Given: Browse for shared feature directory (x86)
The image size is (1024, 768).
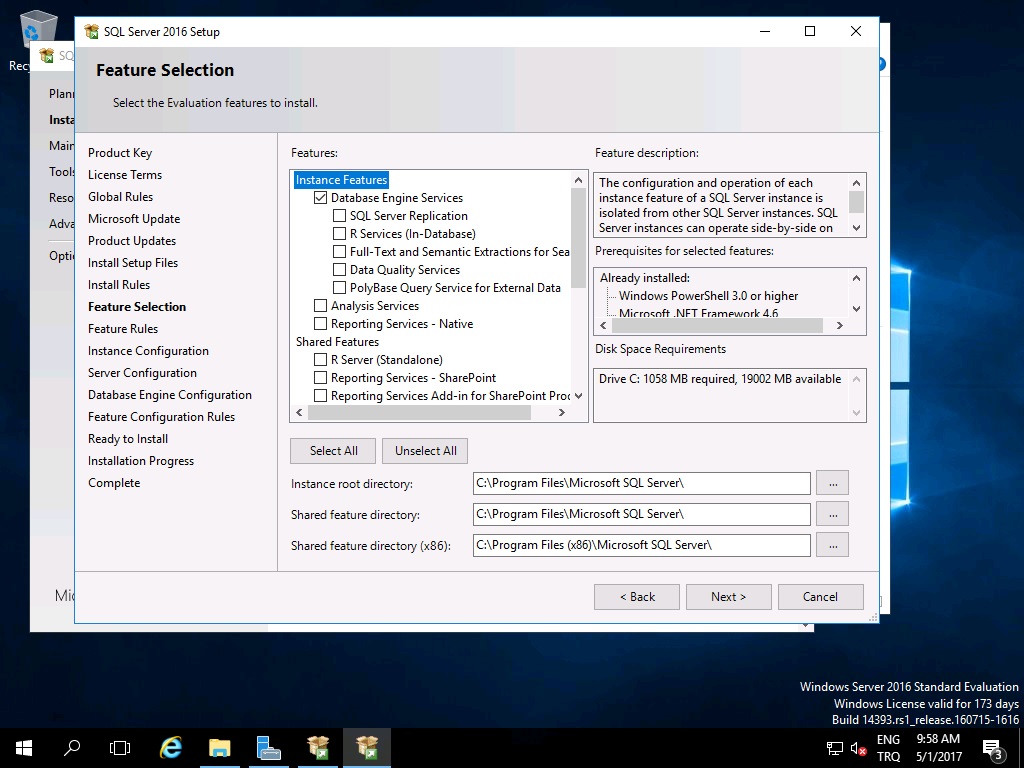Looking at the screenshot, I should click(833, 545).
